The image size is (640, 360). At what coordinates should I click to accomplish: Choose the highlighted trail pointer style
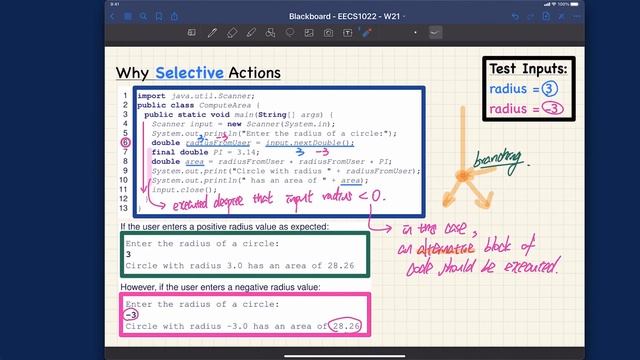pos(436,33)
